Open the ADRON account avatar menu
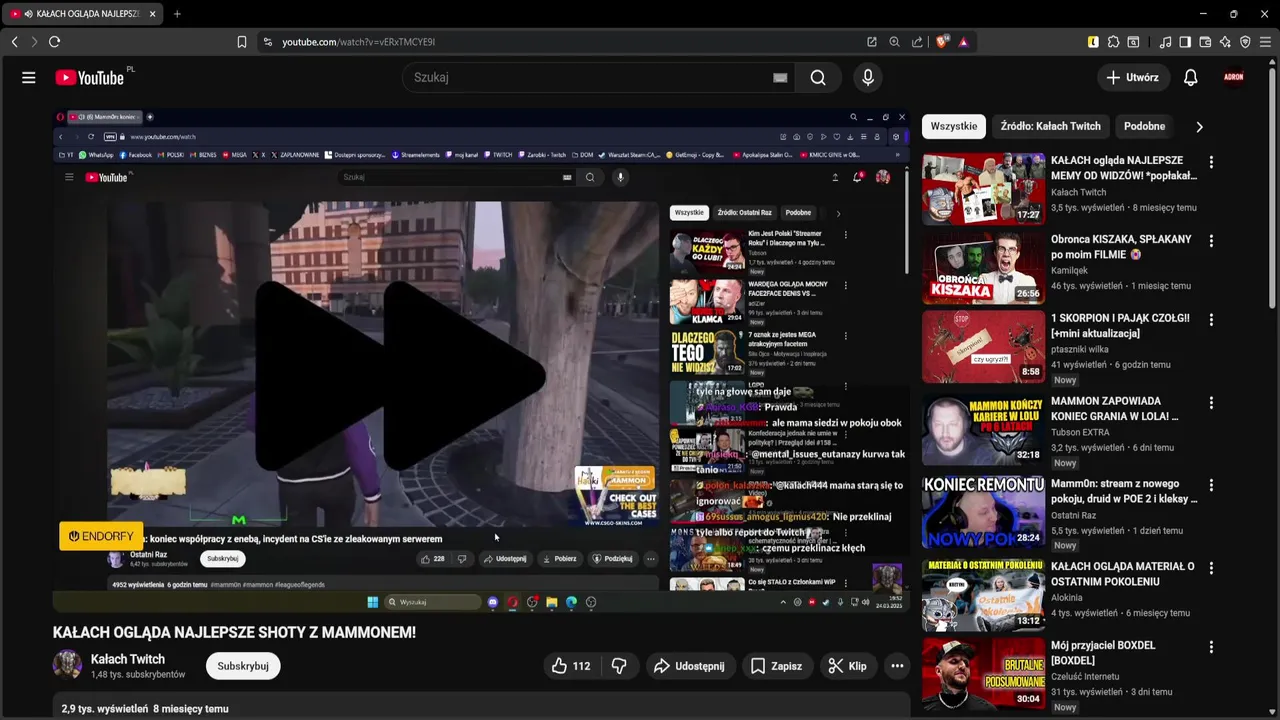 (x=1234, y=77)
